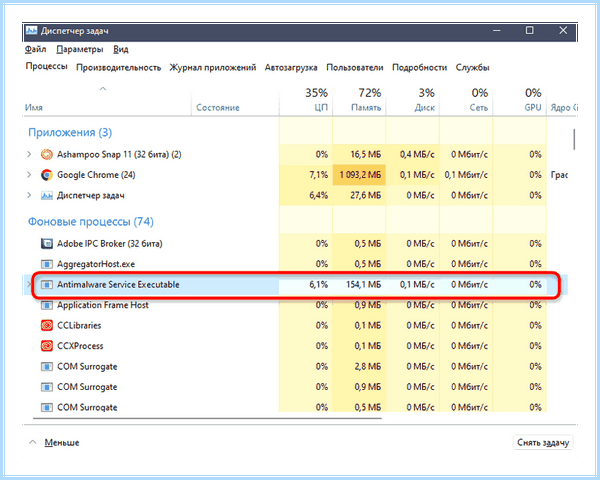
Task: Click the Ashampoo Snap 11 process icon
Action: [x=47, y=154]
